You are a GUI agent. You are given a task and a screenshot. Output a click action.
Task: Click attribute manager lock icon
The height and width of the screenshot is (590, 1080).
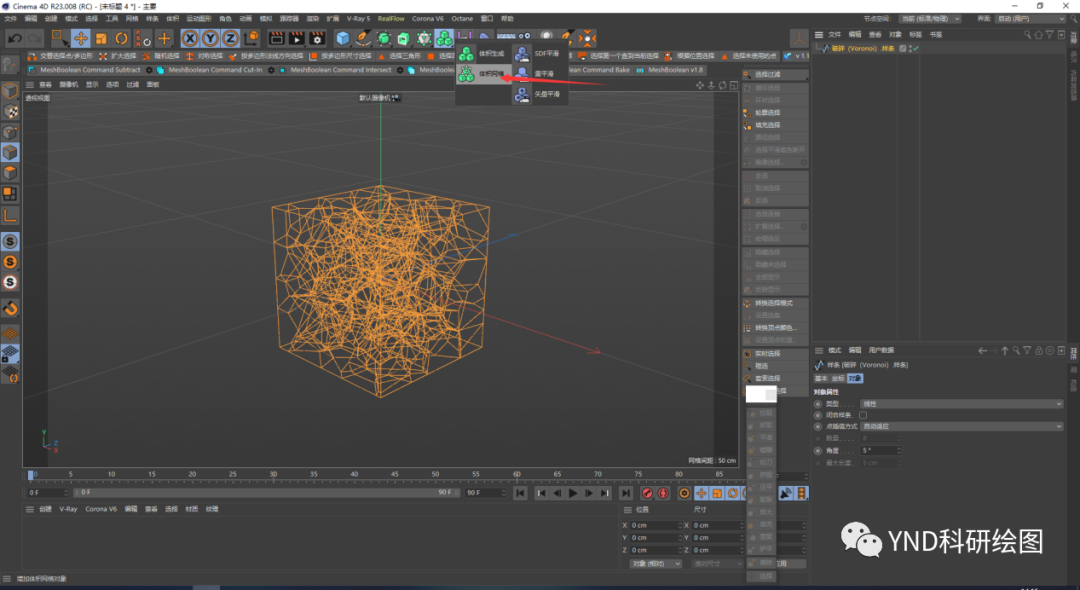click(x=1039, y=350)
